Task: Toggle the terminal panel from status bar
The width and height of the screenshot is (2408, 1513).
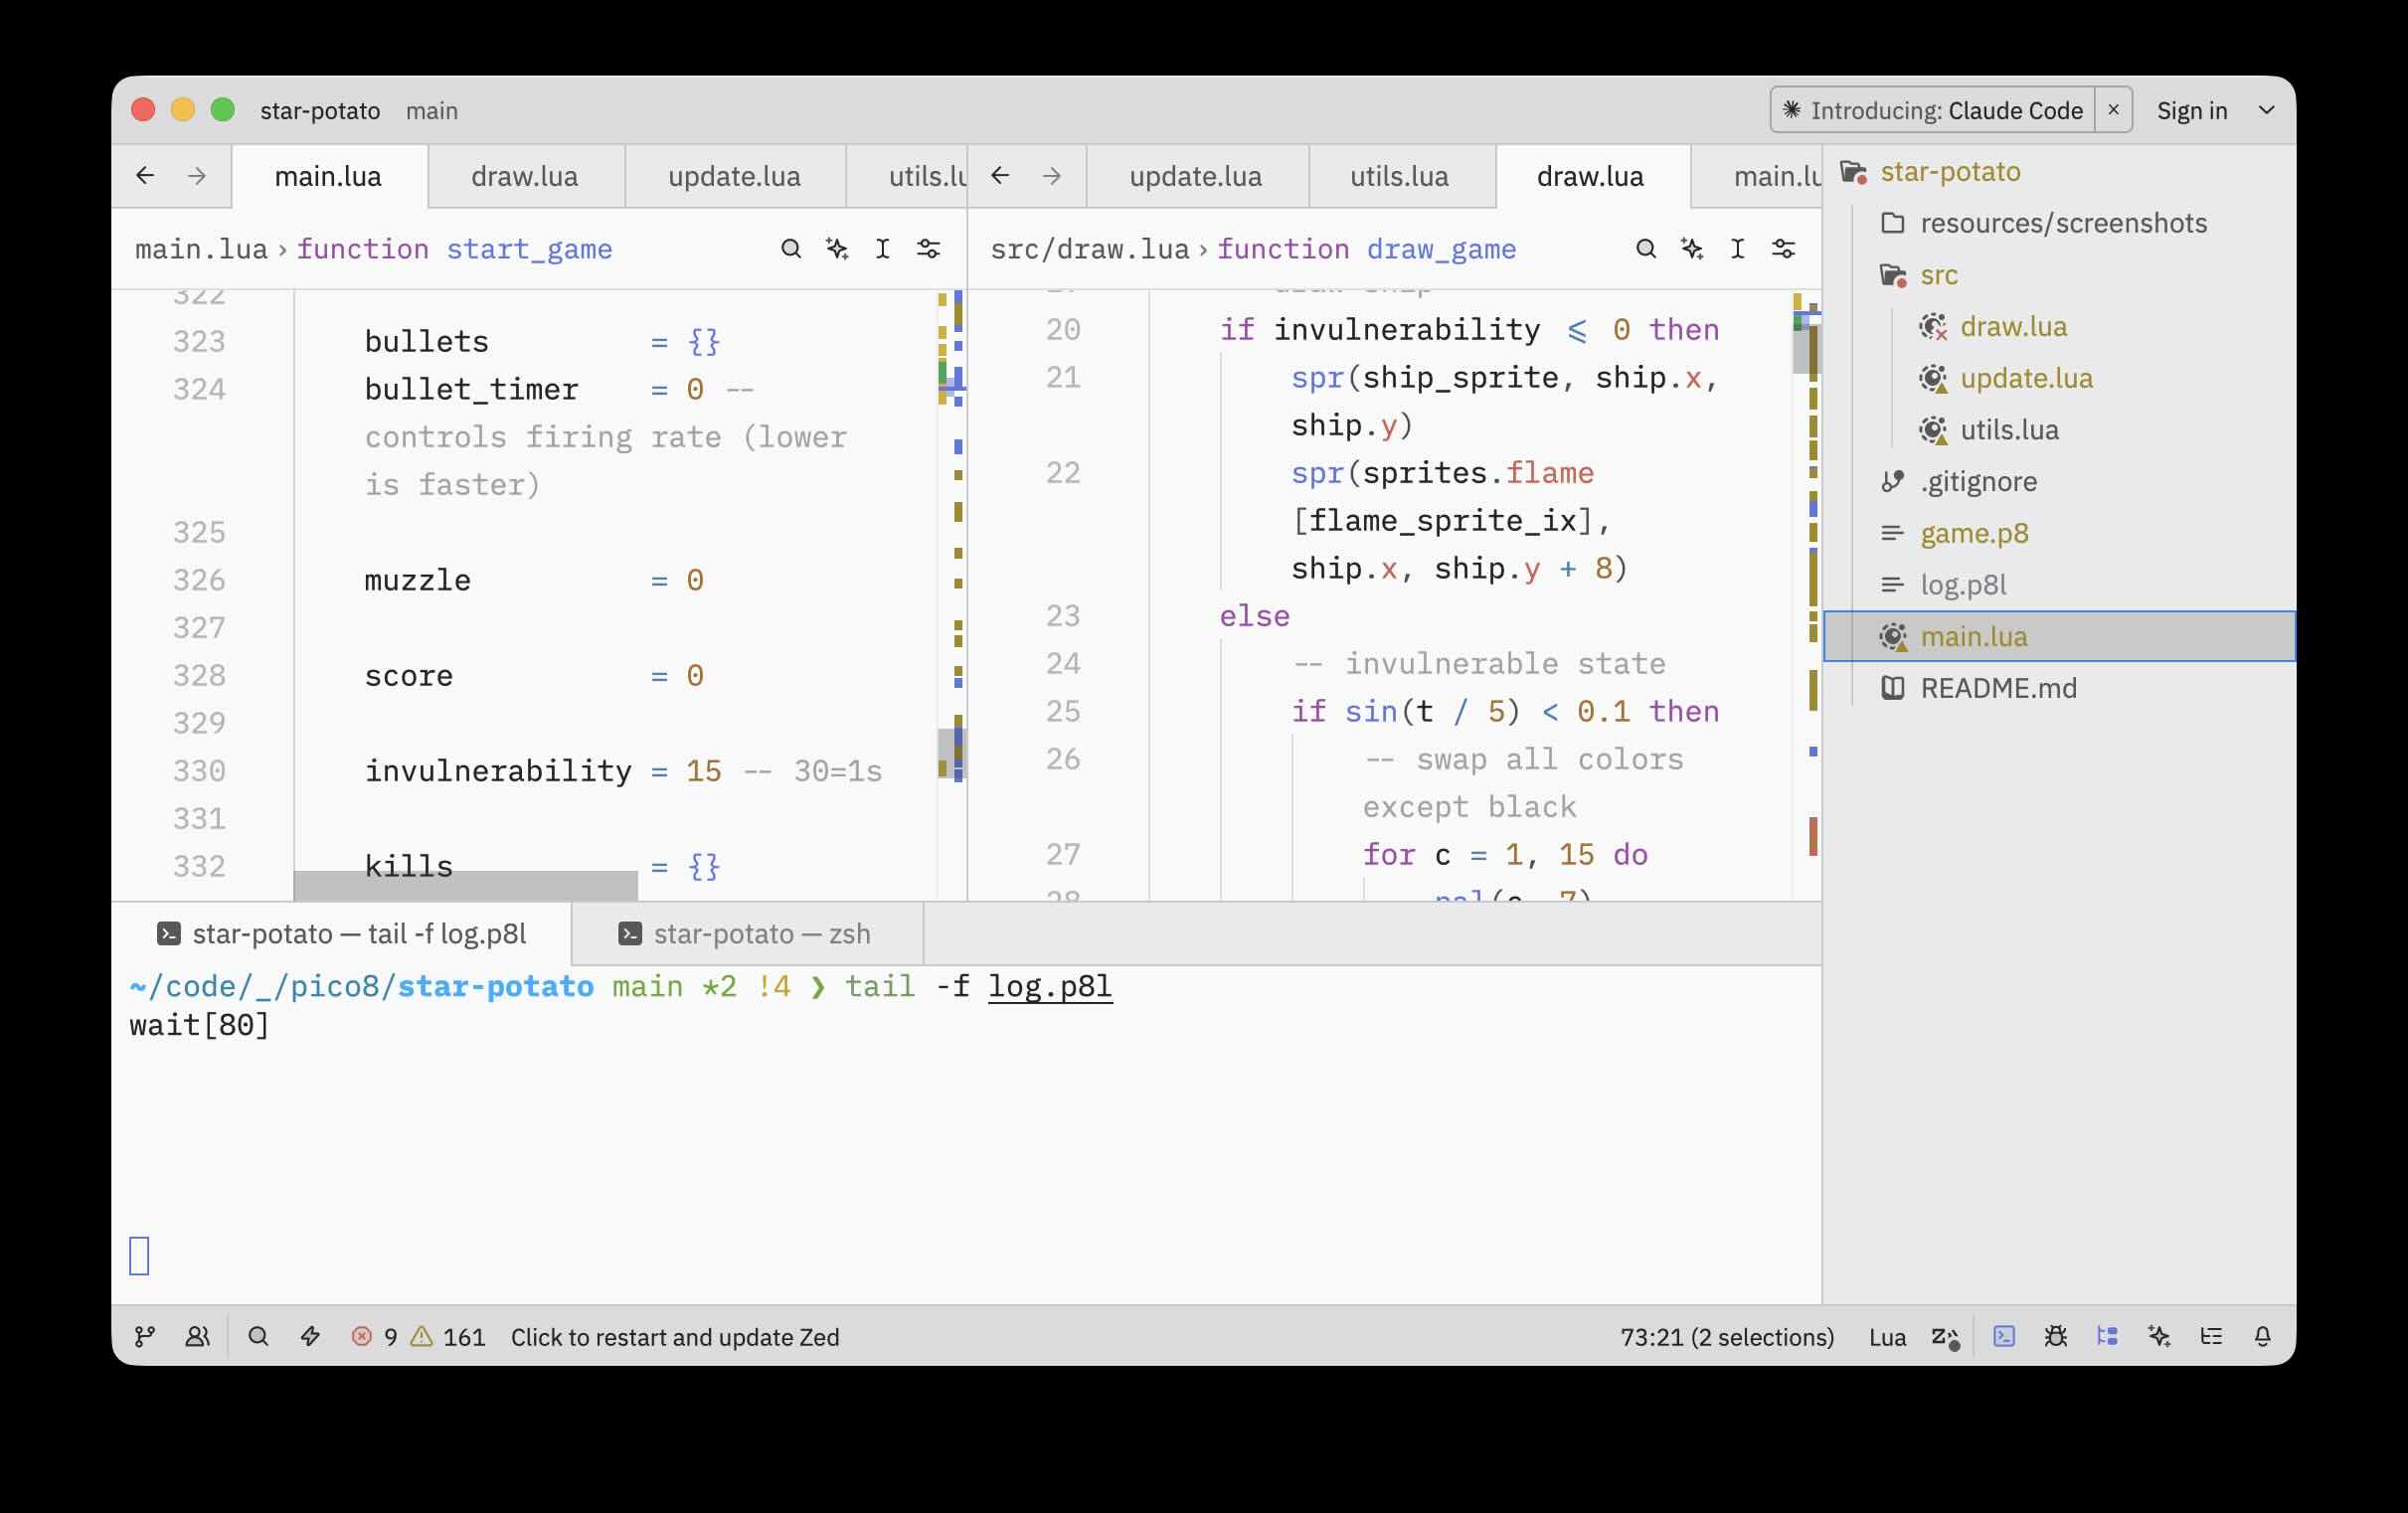Action: (2003, 1336)
